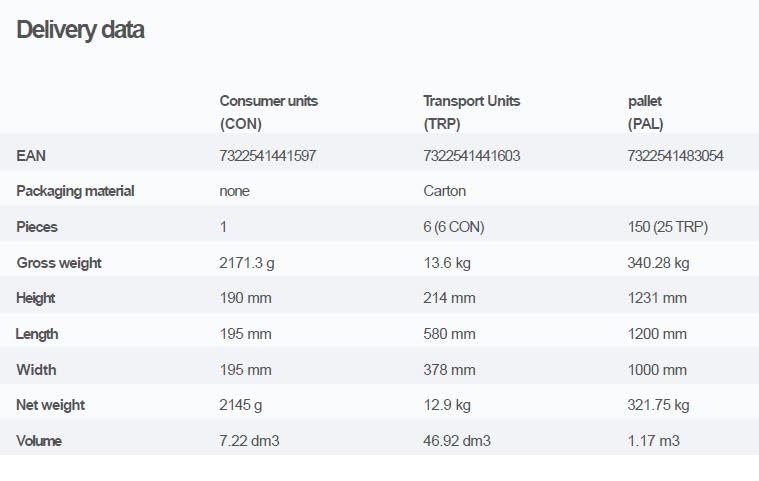Select the 340.28 kg gross weight value
759x481 pixels.
(659, 263)
